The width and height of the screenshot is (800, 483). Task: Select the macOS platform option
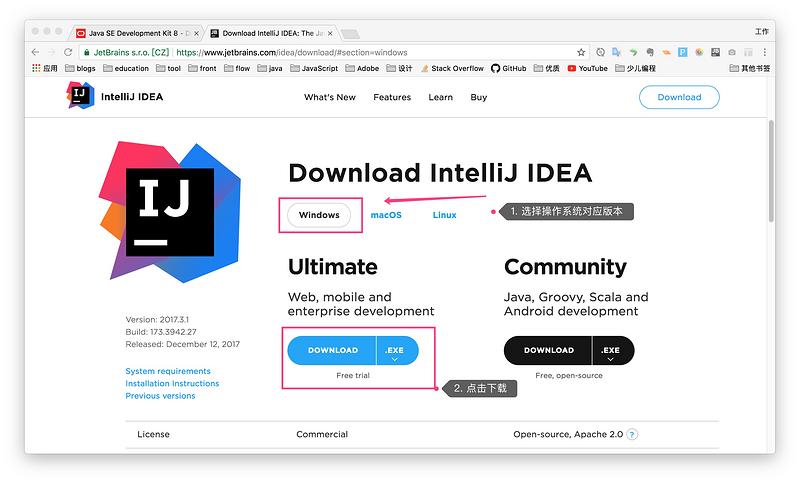[x=386, y=215]
